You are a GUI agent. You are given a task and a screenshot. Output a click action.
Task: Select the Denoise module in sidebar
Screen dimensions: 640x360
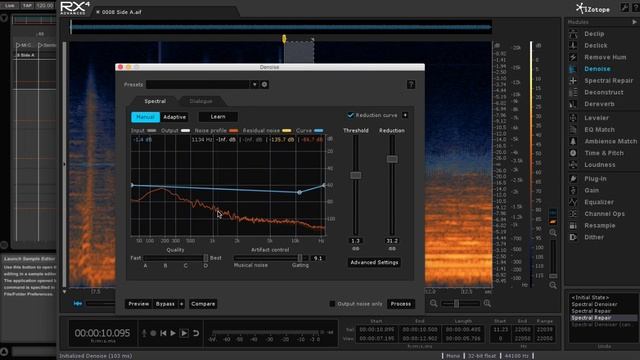coord(597,69)
